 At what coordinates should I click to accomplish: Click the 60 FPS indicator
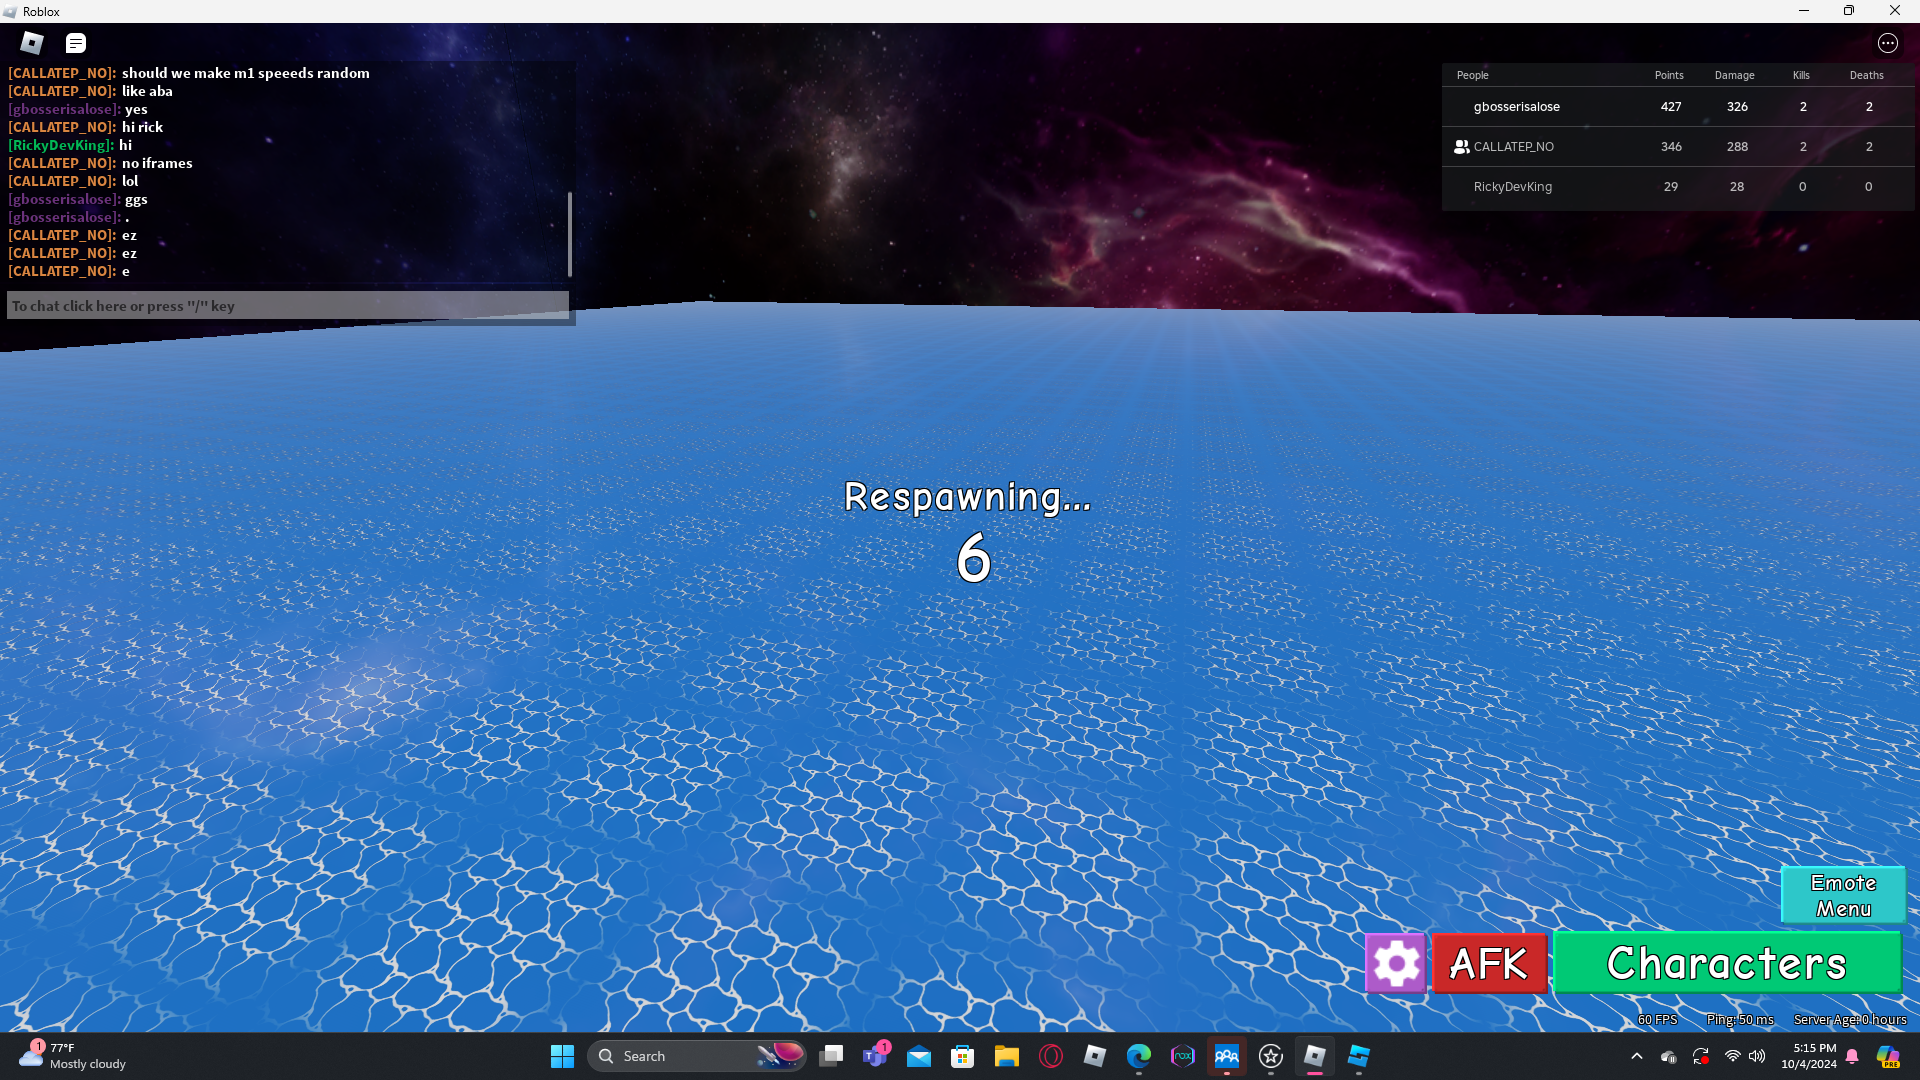coord(1657,1019)
